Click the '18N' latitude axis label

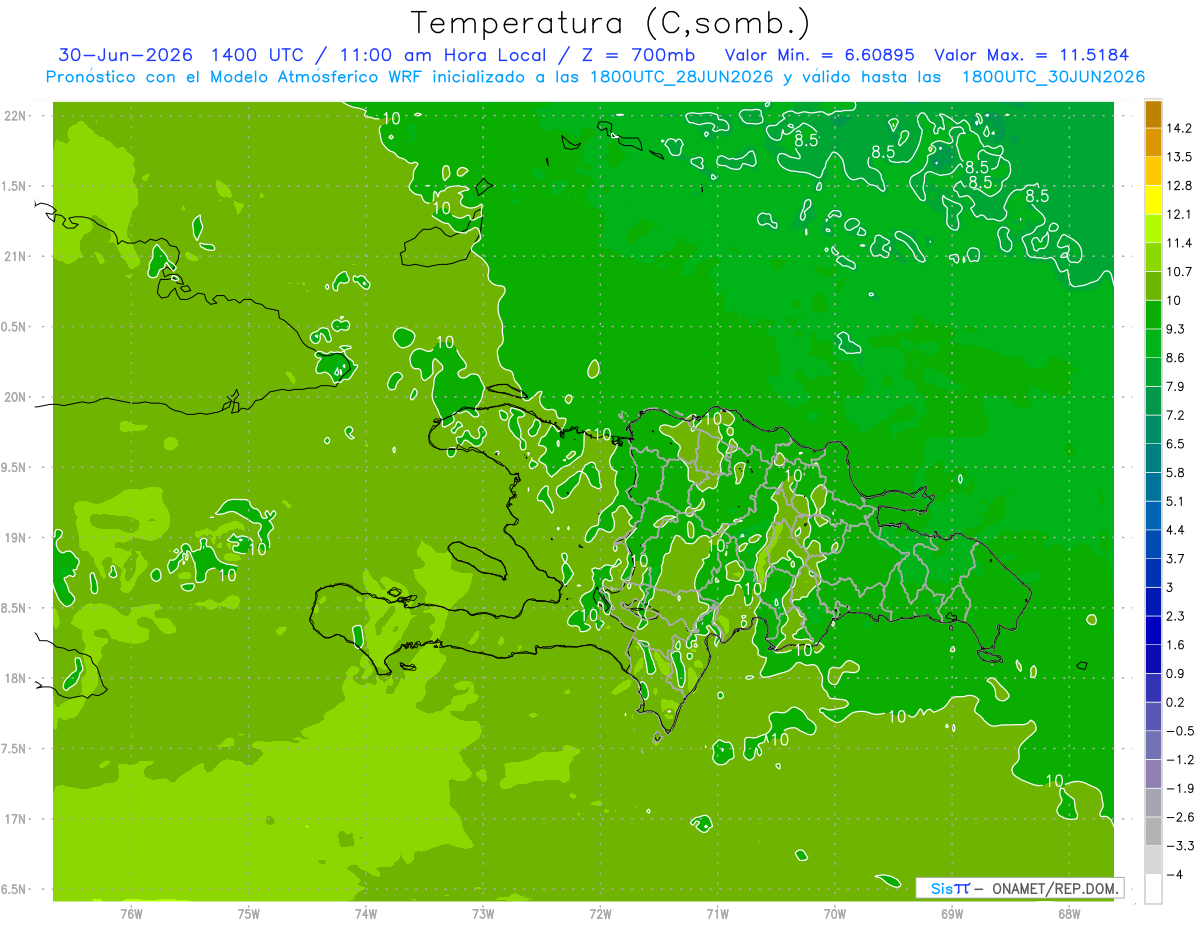coord(16,679)
